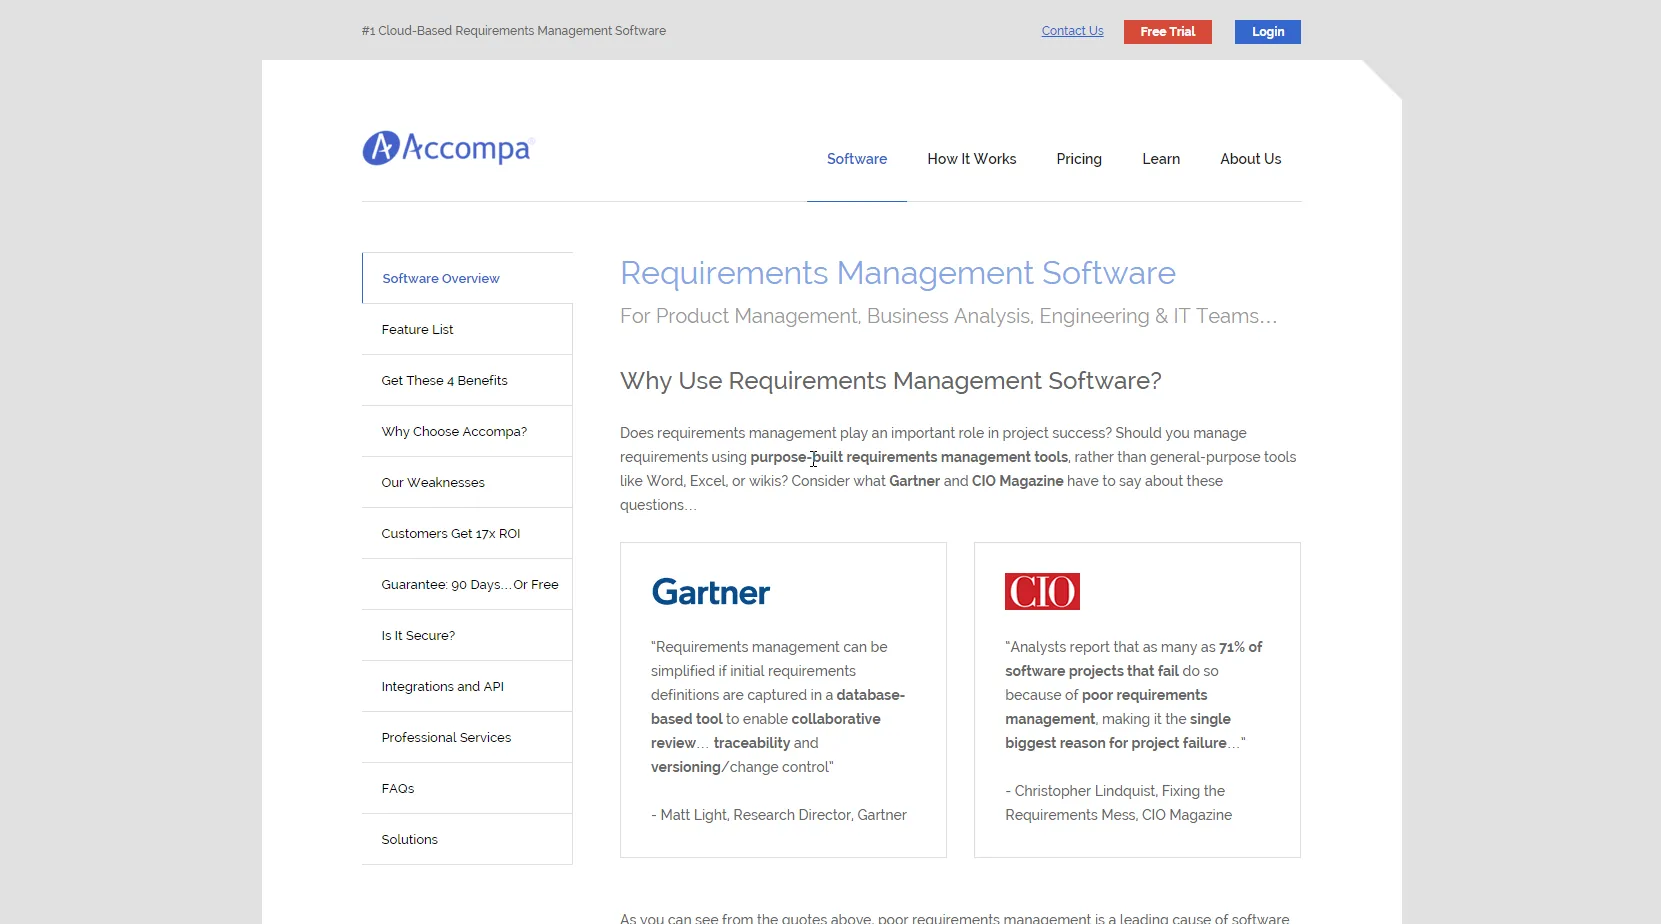The height and width of the screenshot is (924, 1661).
Task: Go to Pricing page
Action: [1079, 159]
